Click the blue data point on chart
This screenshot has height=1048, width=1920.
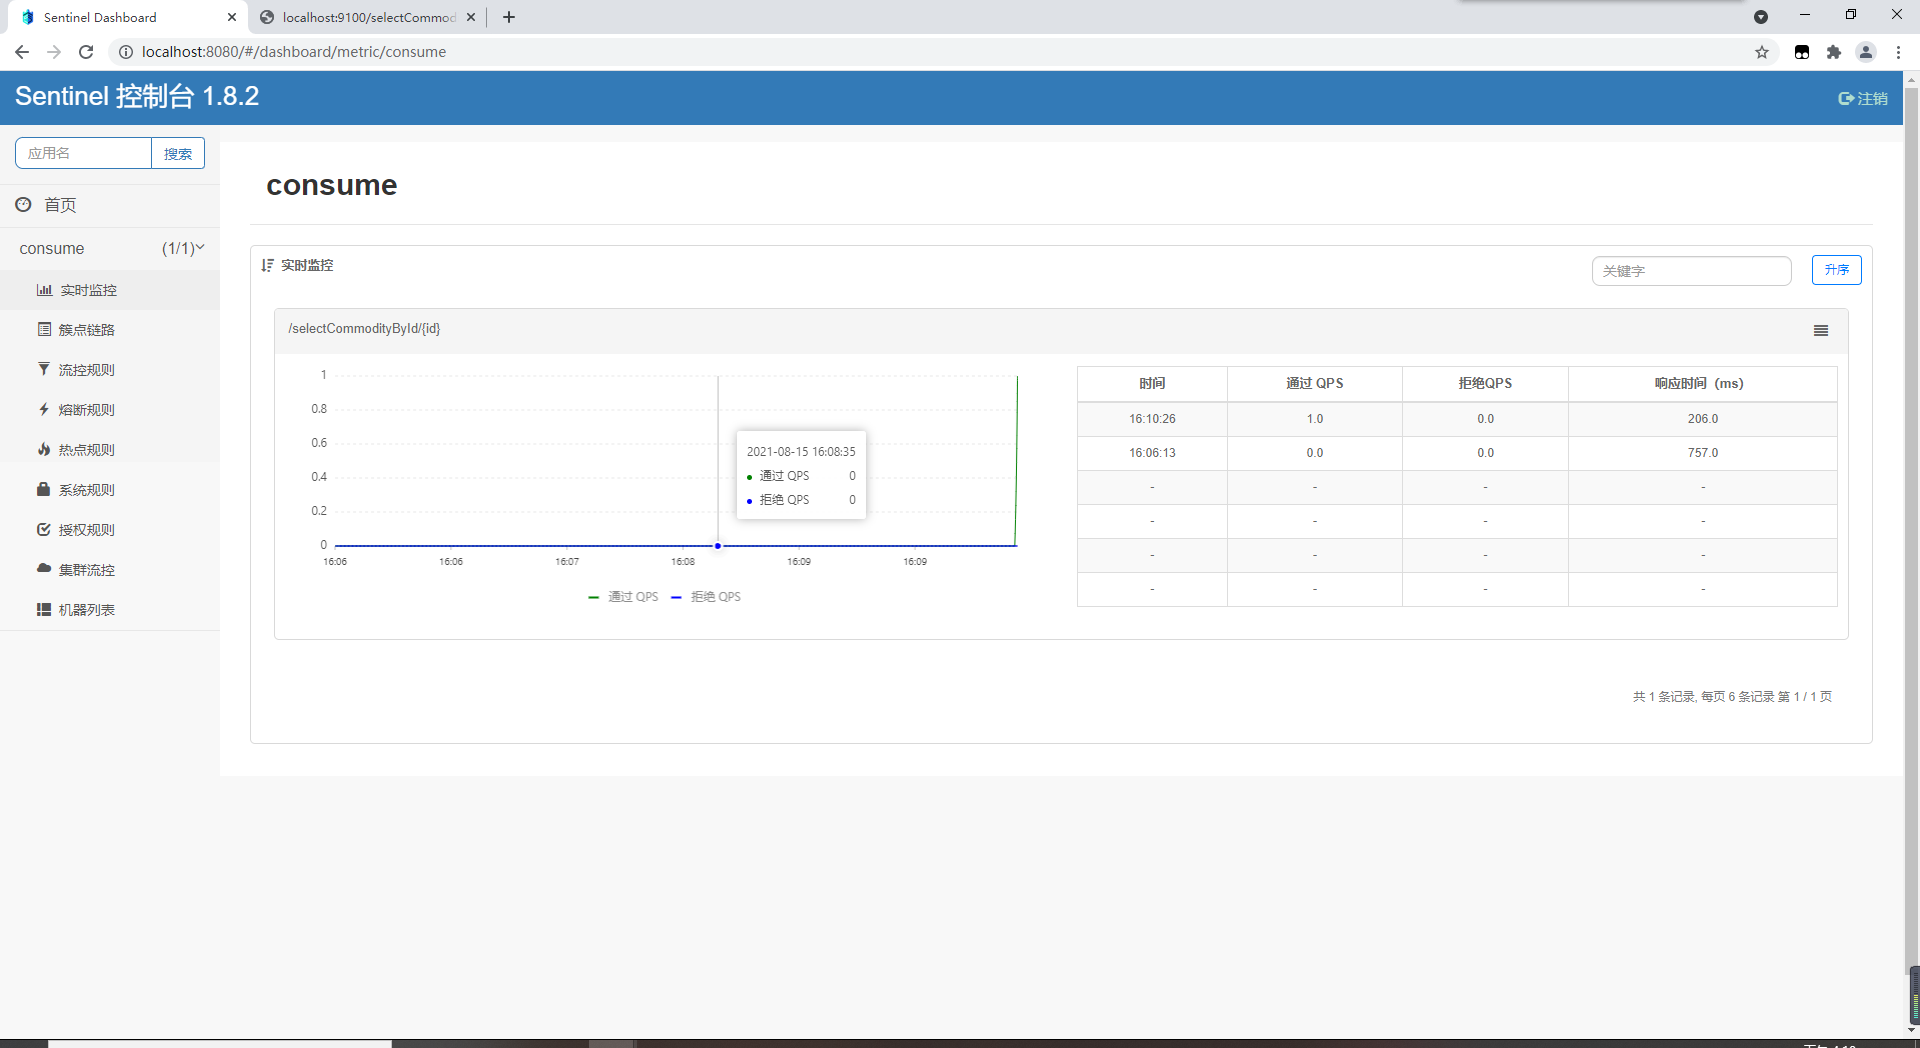coord(718,546)
